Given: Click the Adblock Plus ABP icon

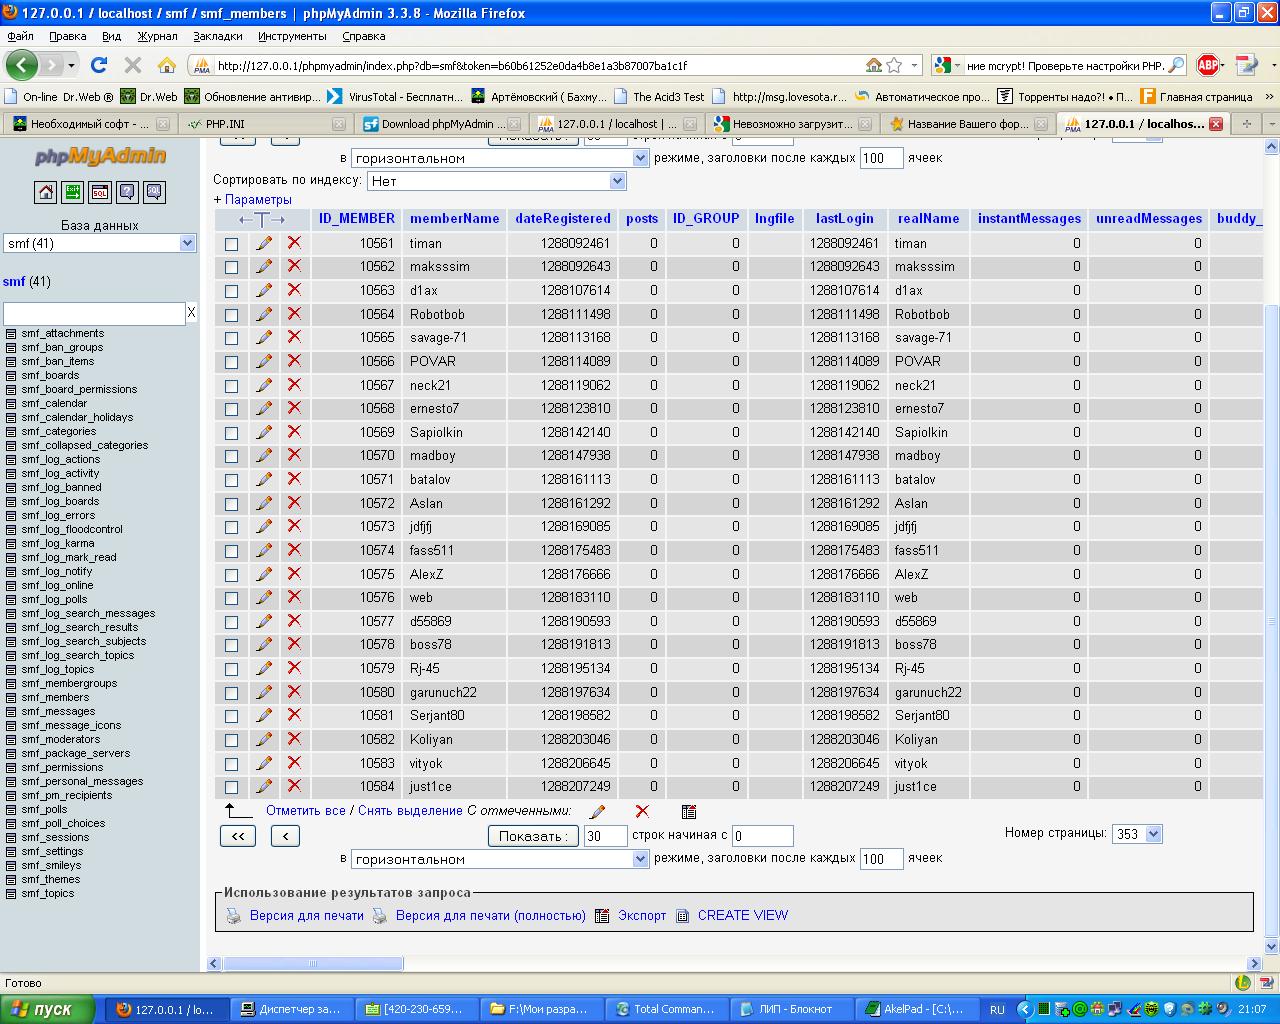Looking at the screenshot, I should pos(1208,65).
